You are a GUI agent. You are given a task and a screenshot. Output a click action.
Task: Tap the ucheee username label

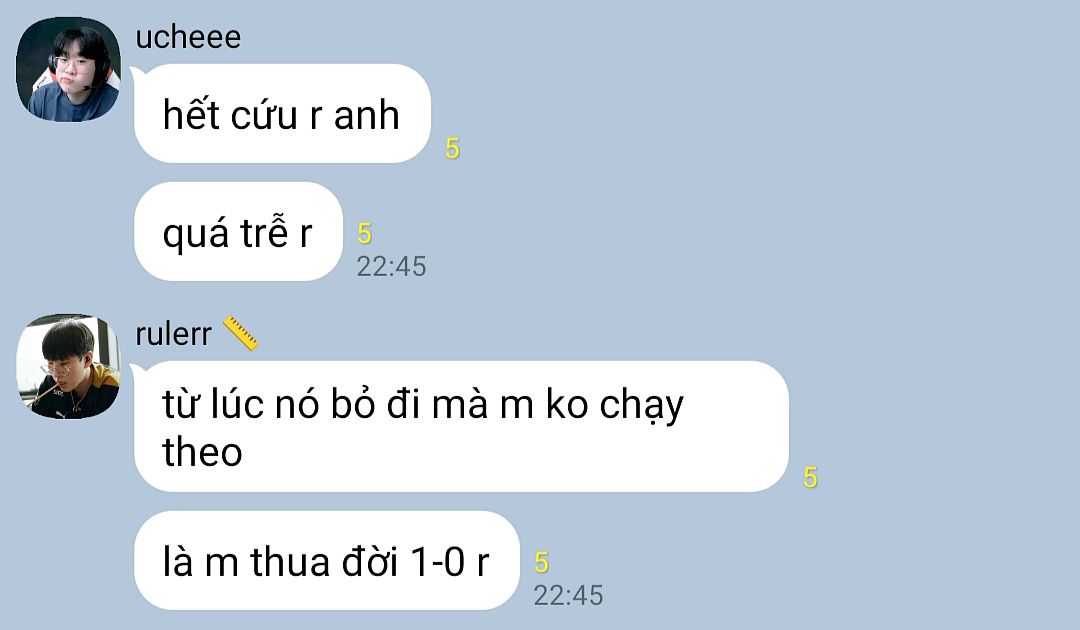(188, 37)
